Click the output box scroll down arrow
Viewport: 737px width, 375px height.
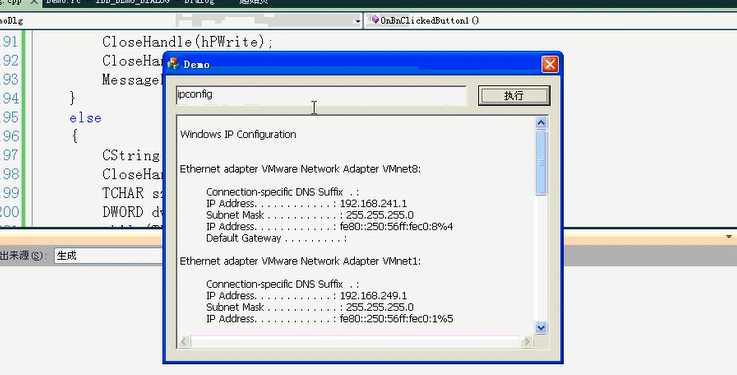(541, 328)
